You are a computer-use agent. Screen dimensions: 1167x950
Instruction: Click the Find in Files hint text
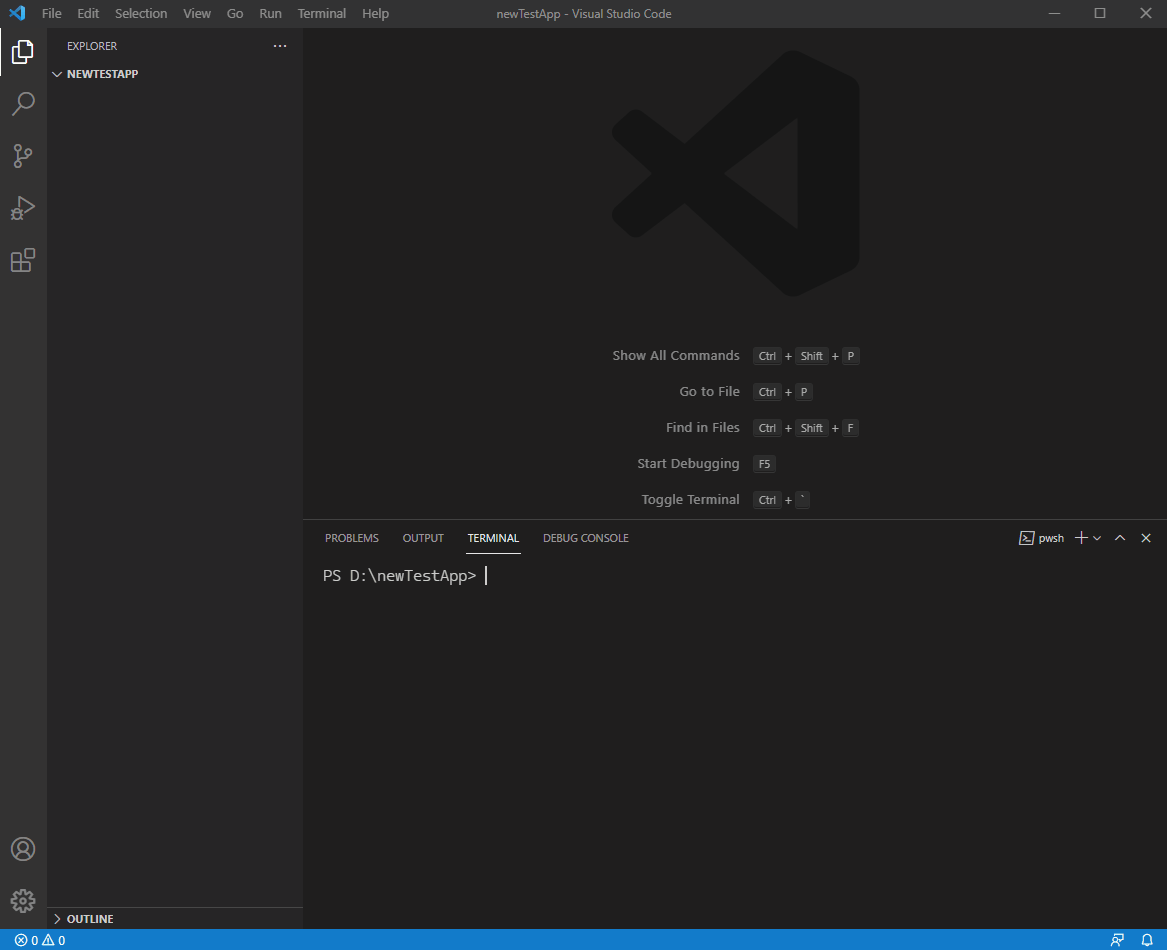click(x=703, y=427)
